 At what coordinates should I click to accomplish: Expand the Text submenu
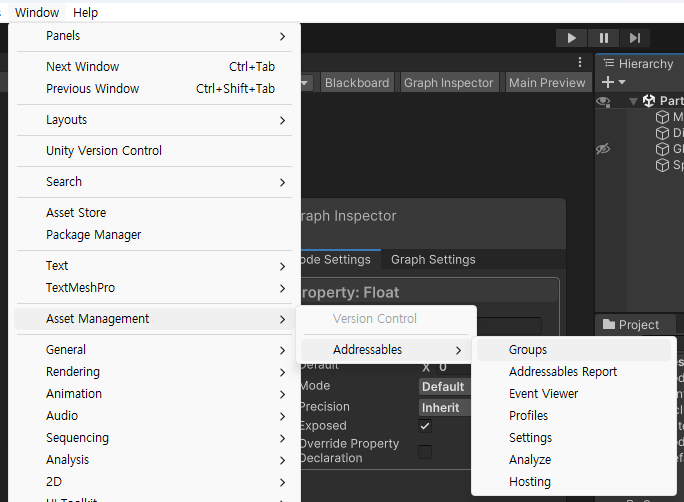pos(154,266)
